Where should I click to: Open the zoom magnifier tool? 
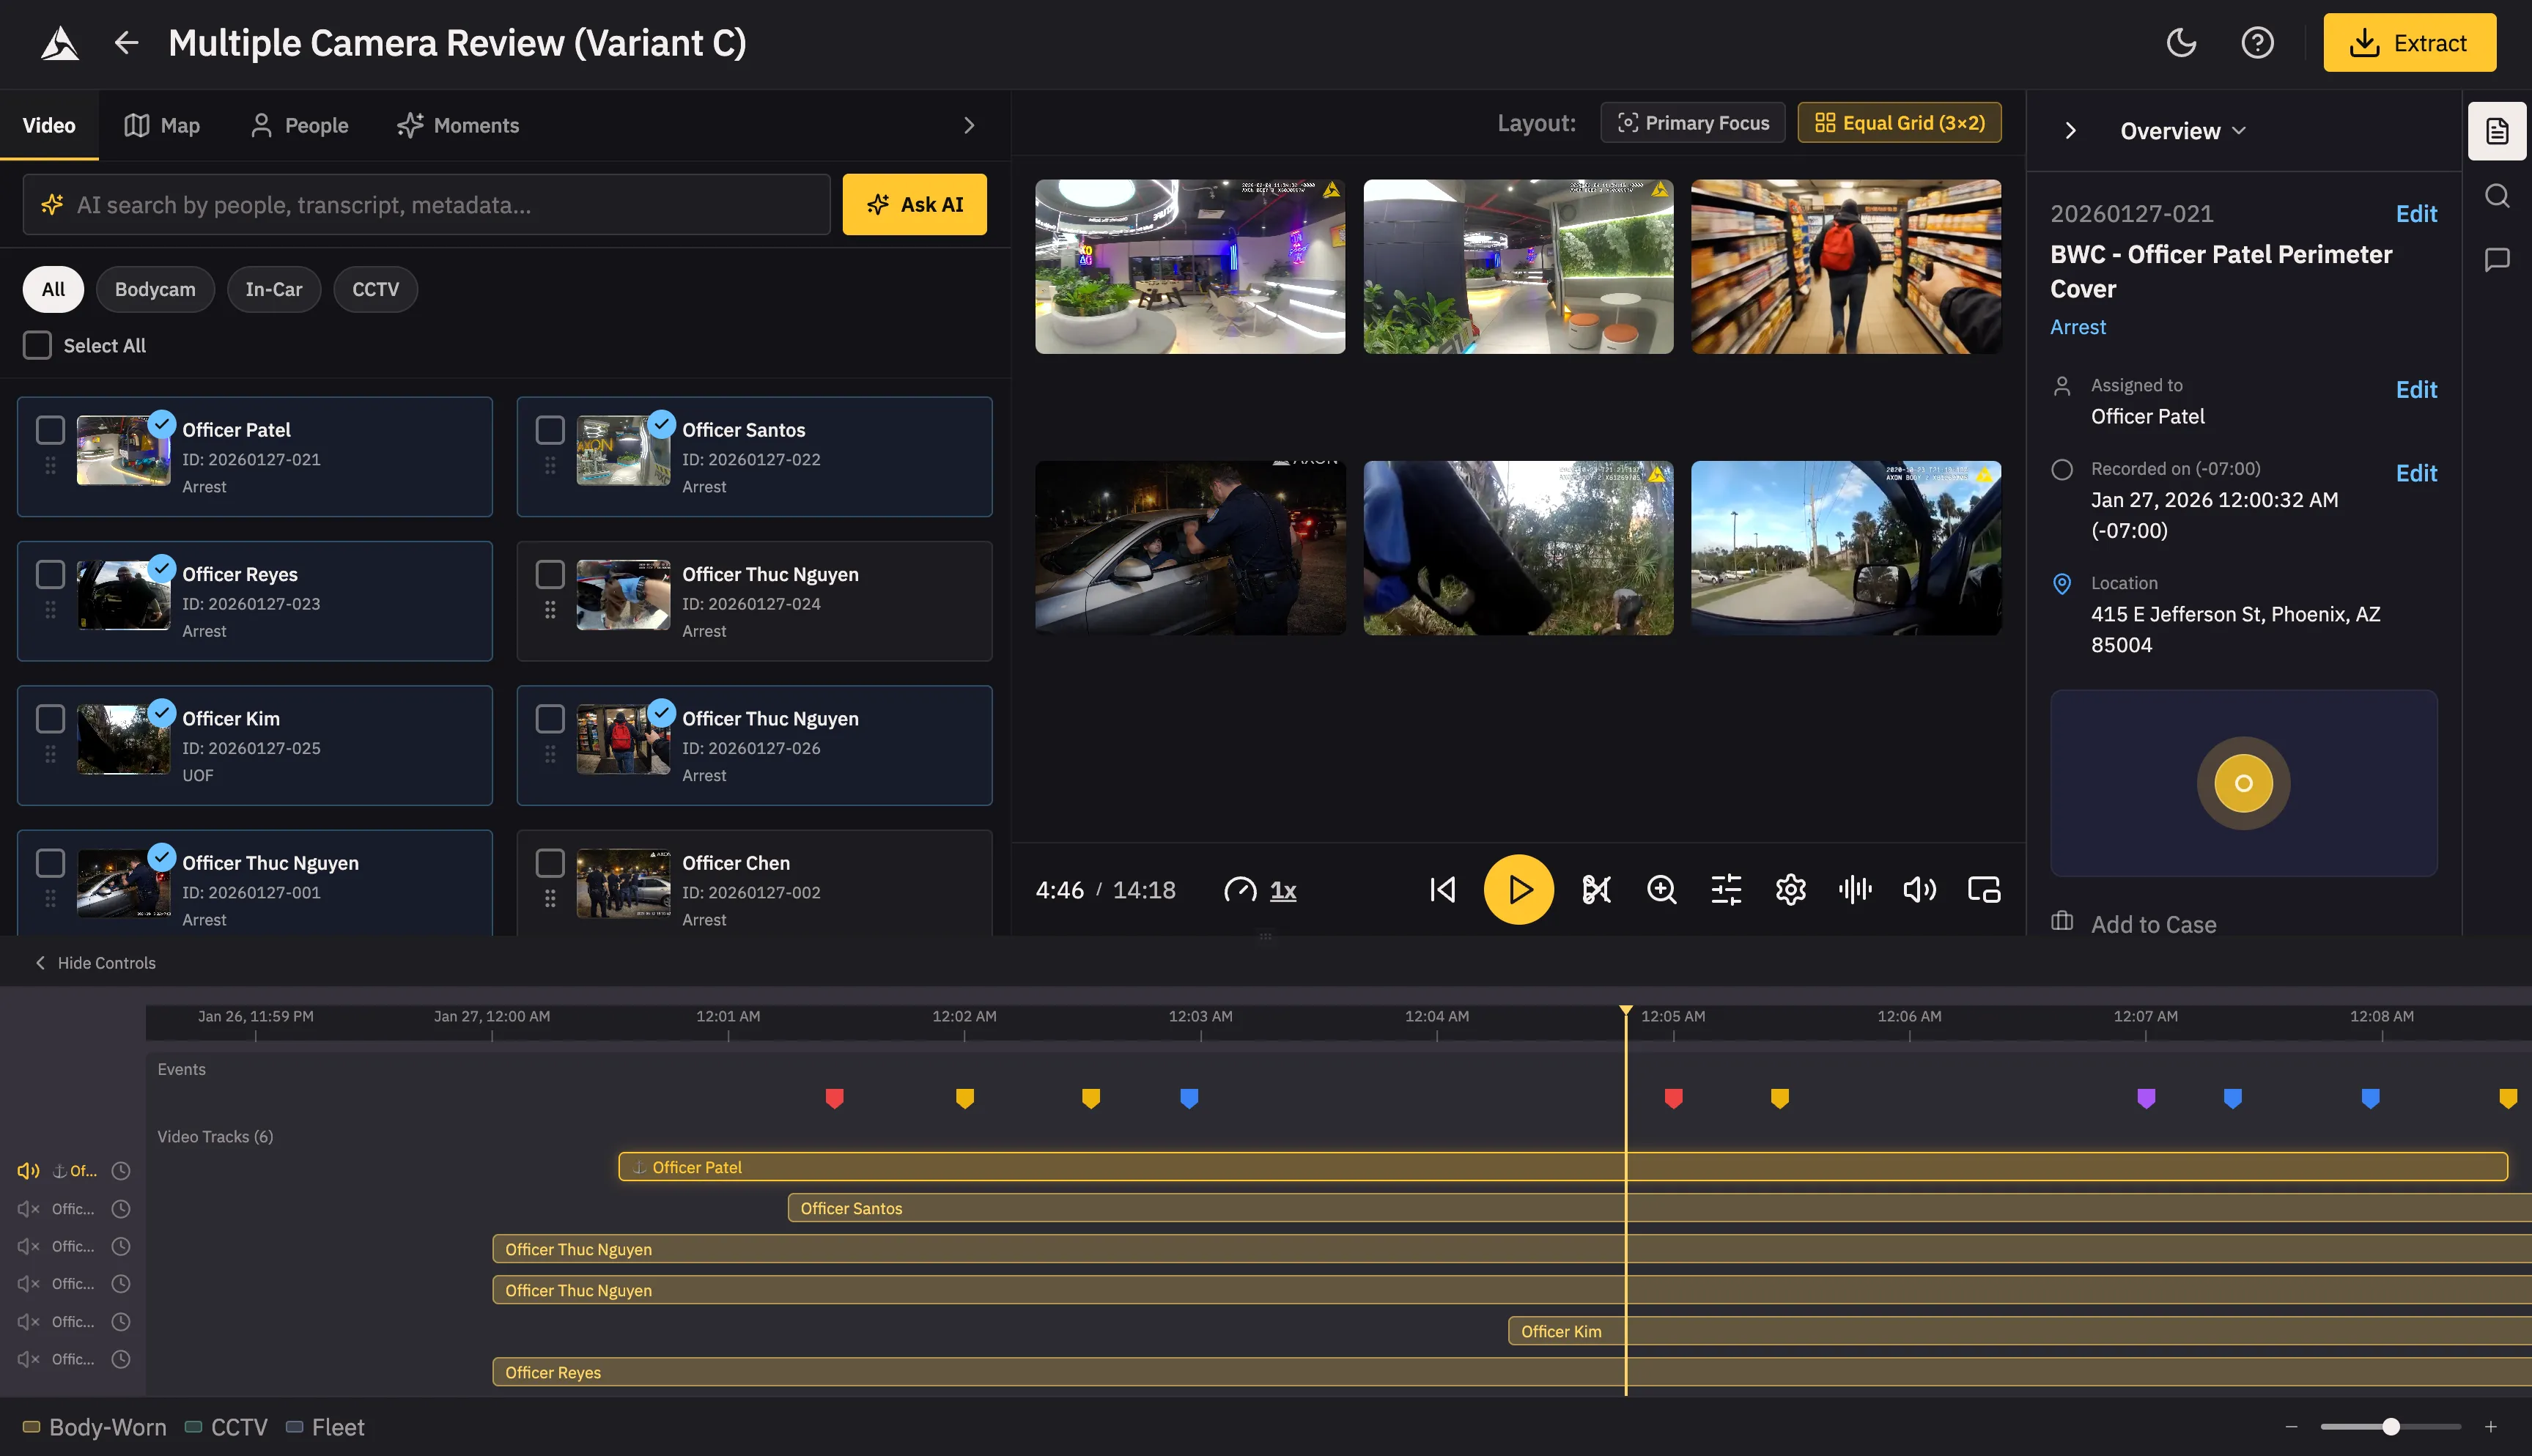[1661, 889]
